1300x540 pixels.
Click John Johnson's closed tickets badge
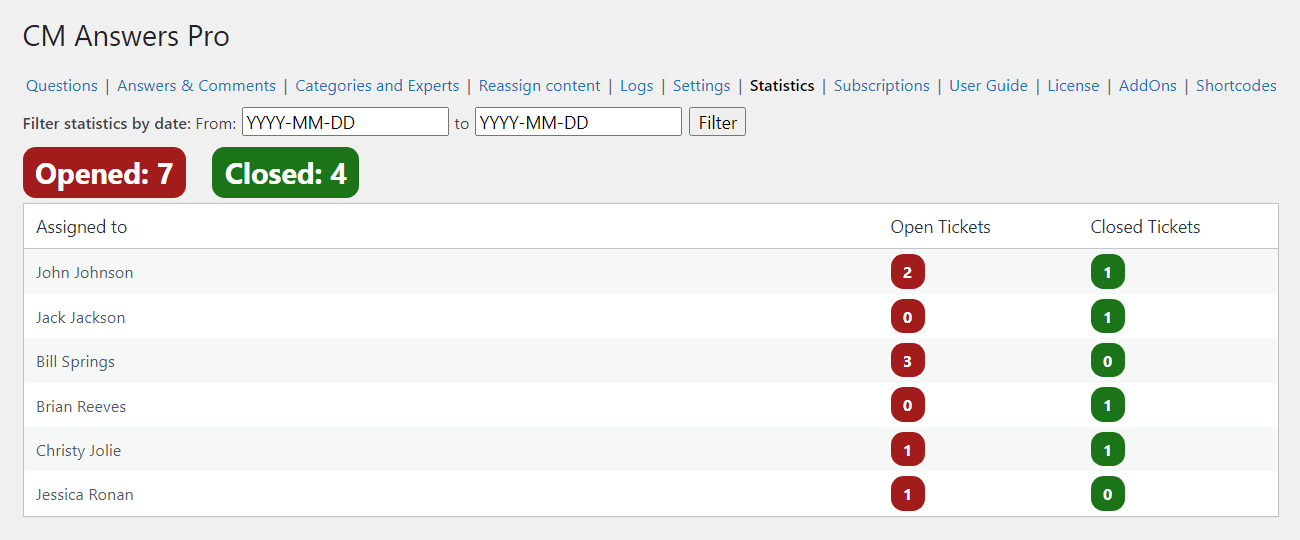1107,272
